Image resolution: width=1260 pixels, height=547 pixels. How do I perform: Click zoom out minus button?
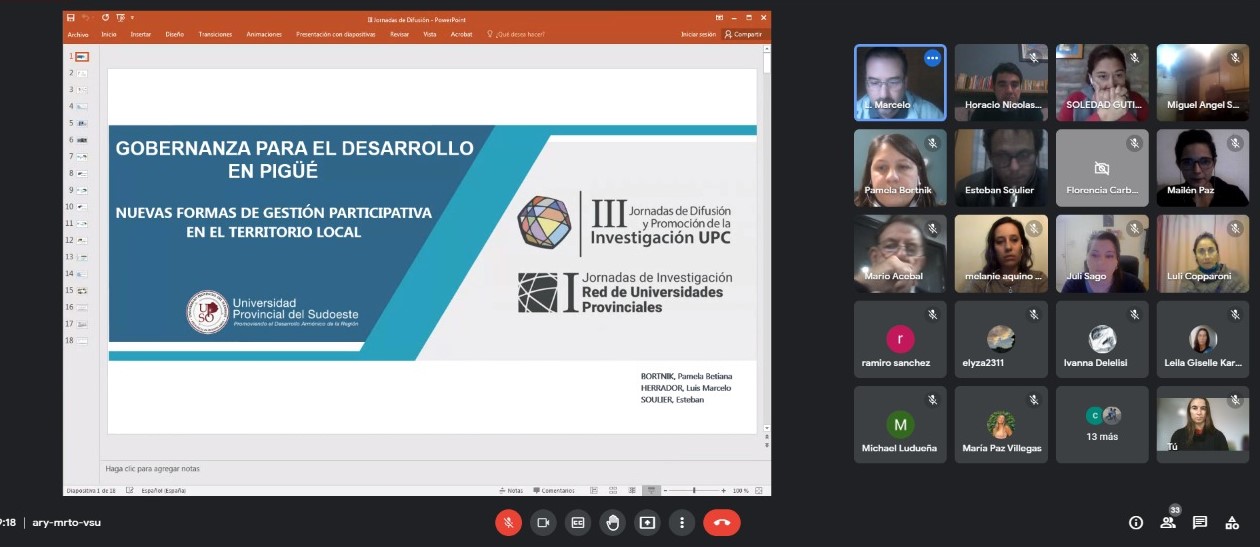(x=666, y=491)
